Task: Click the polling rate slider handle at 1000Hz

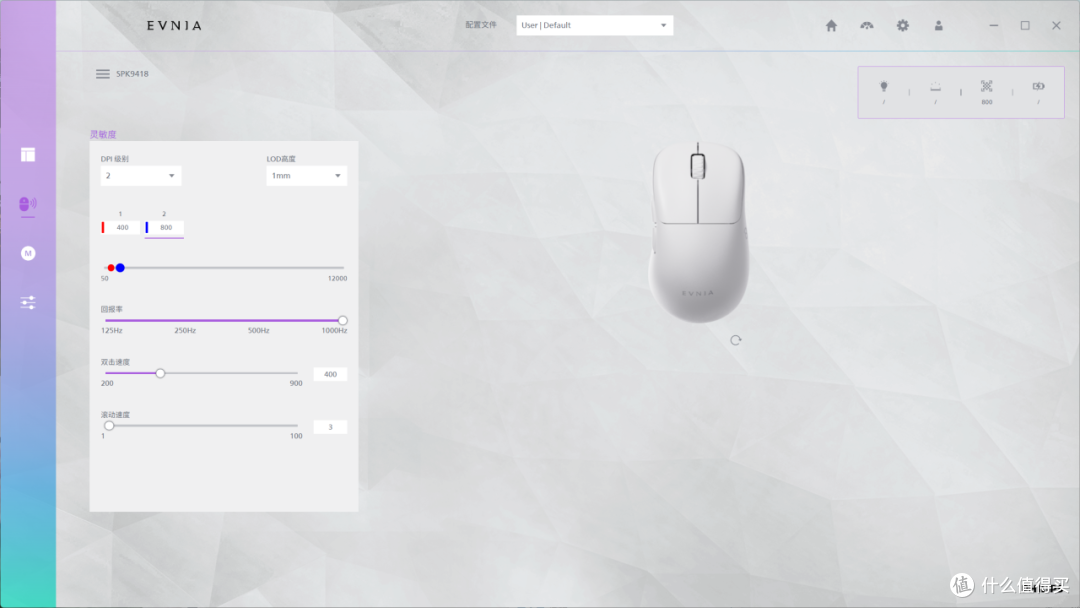Action: 342,320
